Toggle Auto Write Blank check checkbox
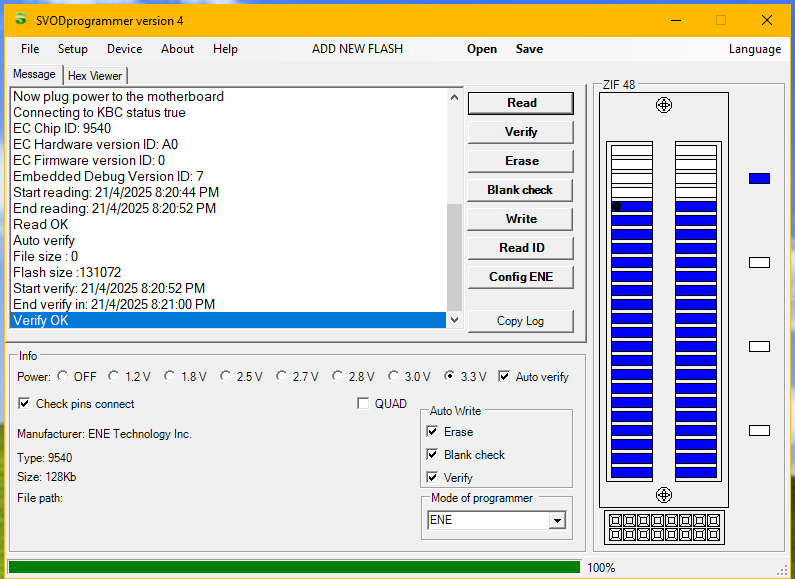The height and width of the screenshot is (579, 795). coord(432,454)
